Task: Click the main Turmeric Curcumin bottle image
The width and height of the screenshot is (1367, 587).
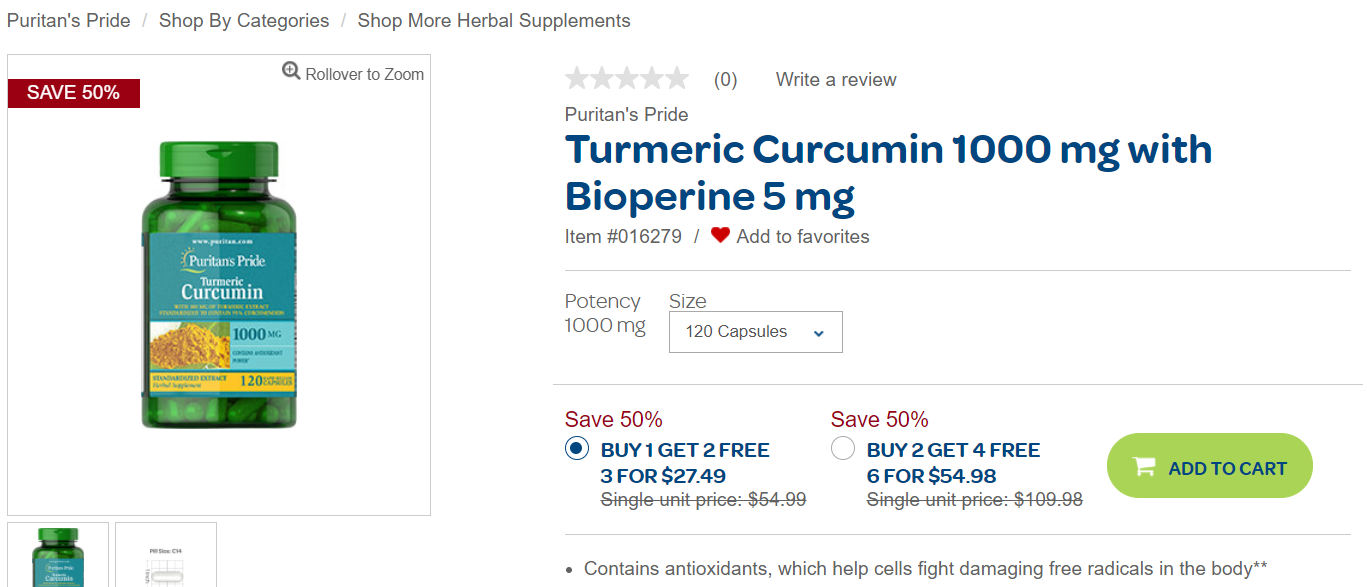Action: click(219, 285)
